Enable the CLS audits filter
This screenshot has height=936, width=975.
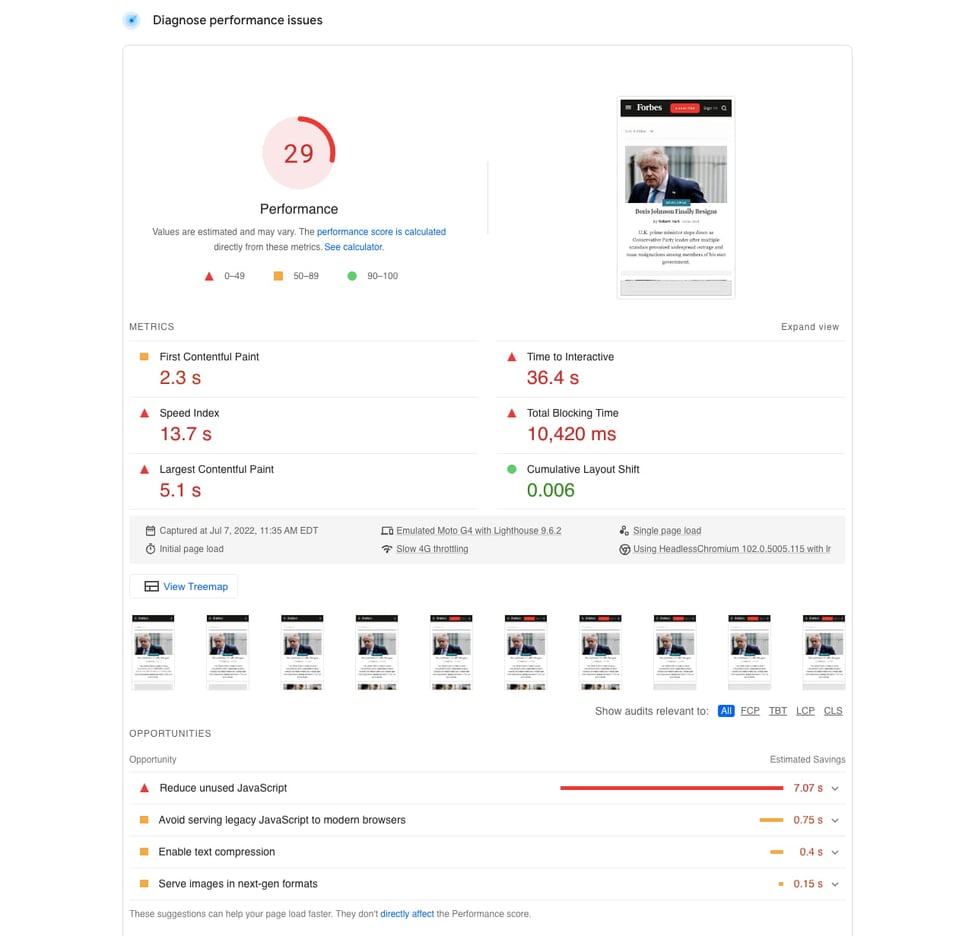click(x=832, y=710)
